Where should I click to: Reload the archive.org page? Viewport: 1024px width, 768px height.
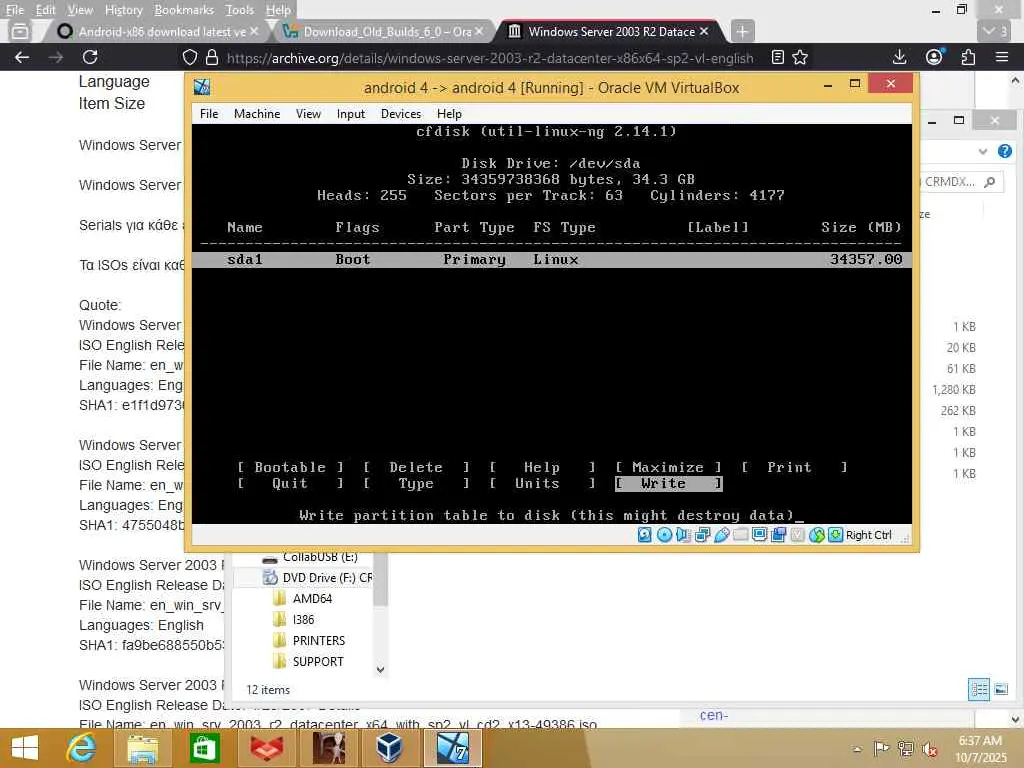(90, 57)
